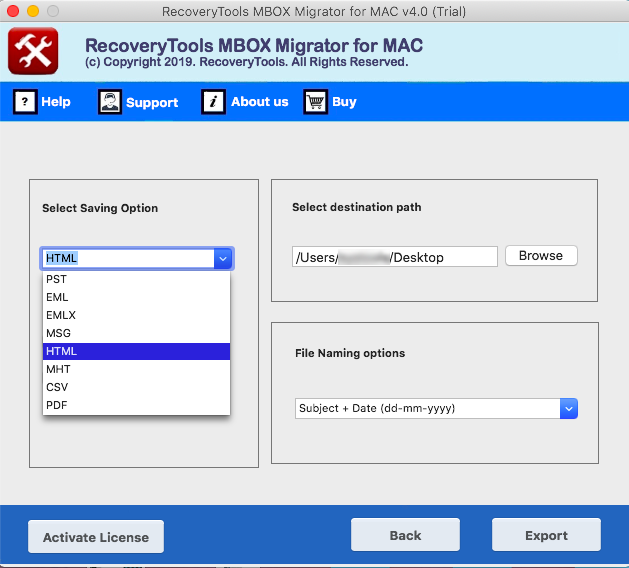Click the Buy shopping cart icon

315,102
